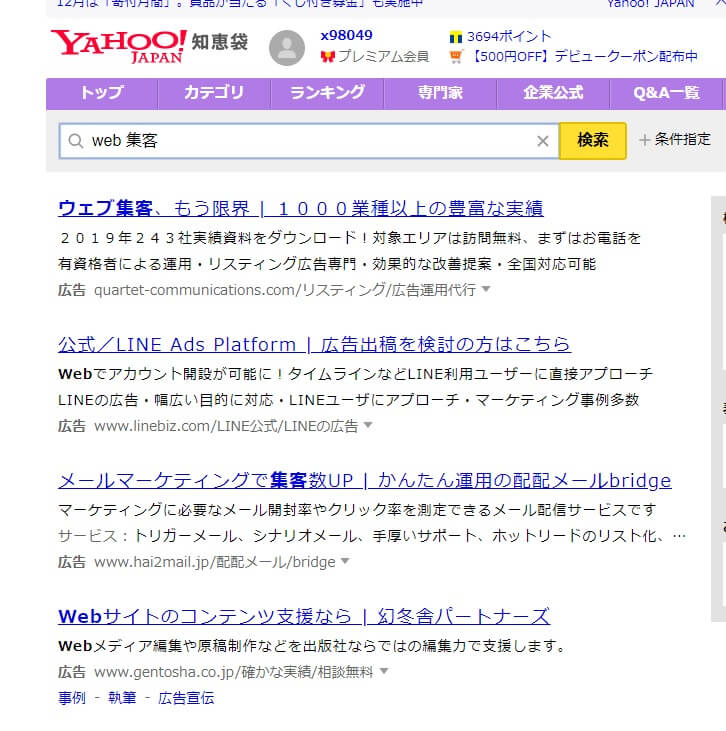Open the ランキング tab
Image resolution: width=726 pixels, height=731 pixels.
pos(327,94)
